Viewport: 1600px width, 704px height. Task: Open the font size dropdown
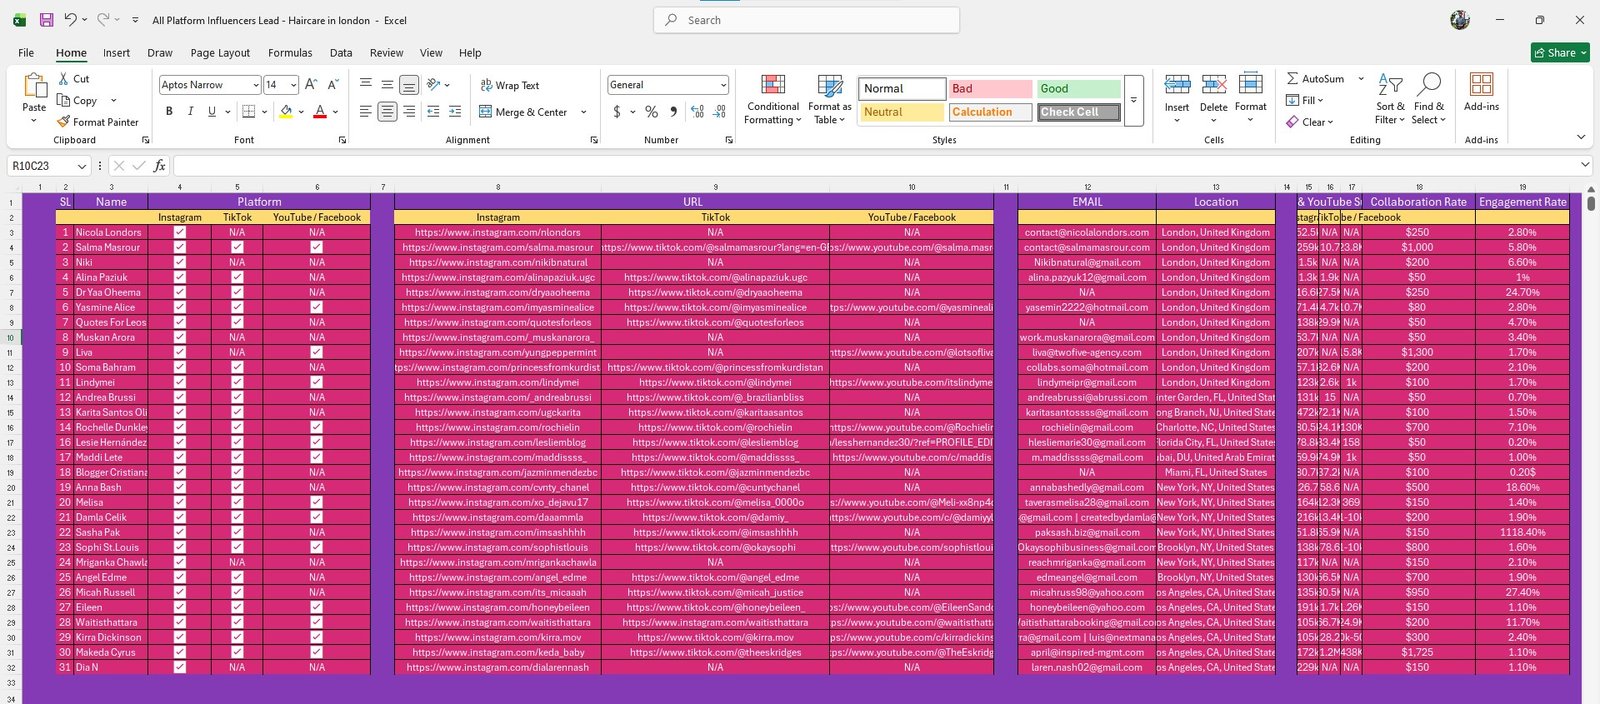coord(293,85)
